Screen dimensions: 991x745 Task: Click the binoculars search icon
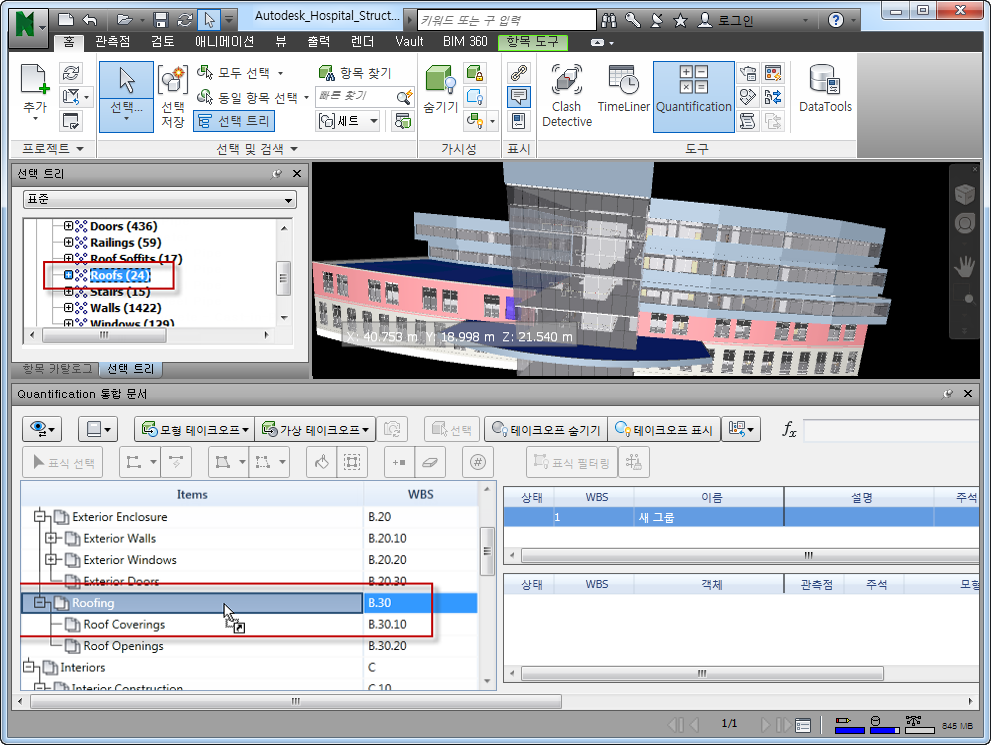point(609,20)
